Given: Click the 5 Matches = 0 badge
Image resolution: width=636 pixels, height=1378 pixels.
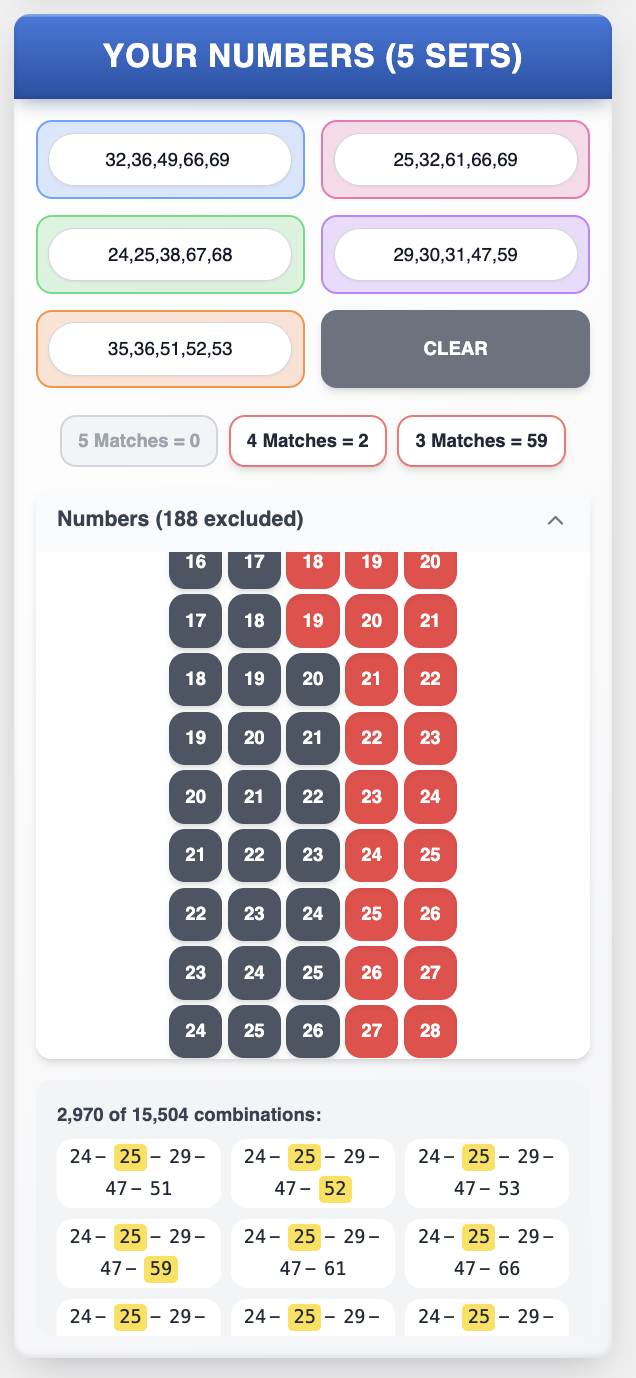Looking at the screenshot, I should 138,441.
